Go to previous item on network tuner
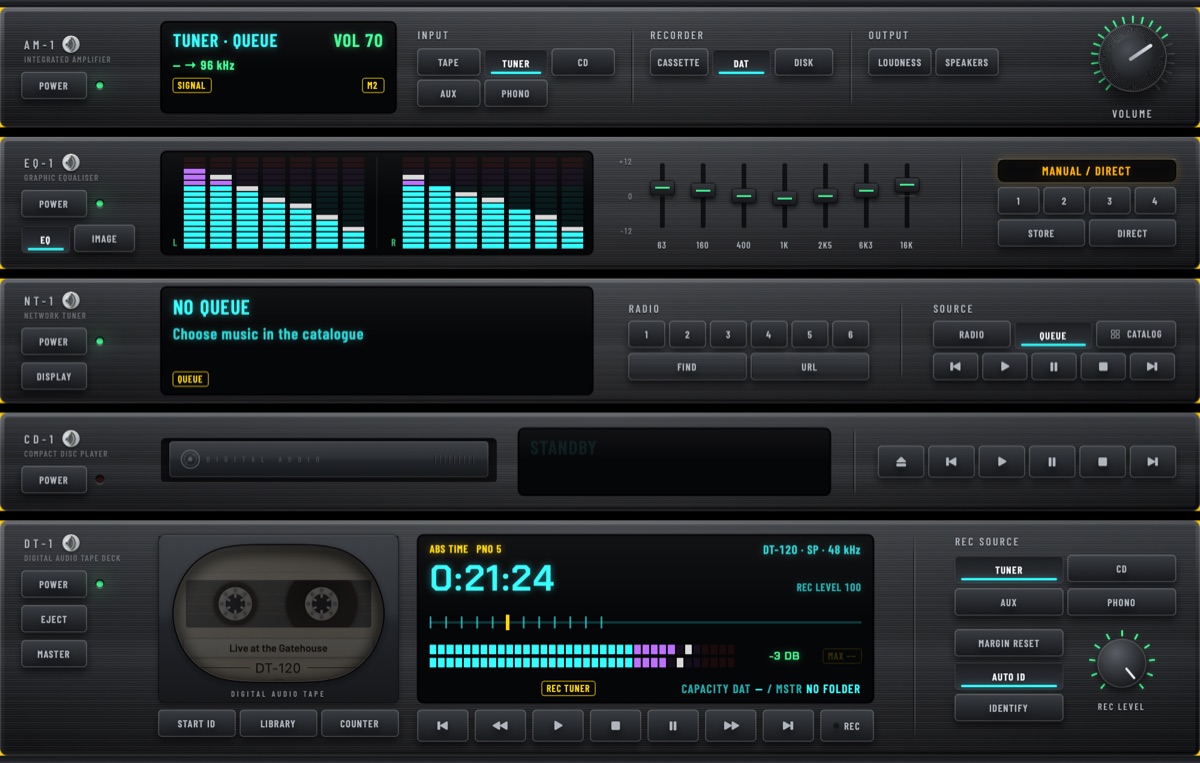1200x763 pixels. coord(956,367)
